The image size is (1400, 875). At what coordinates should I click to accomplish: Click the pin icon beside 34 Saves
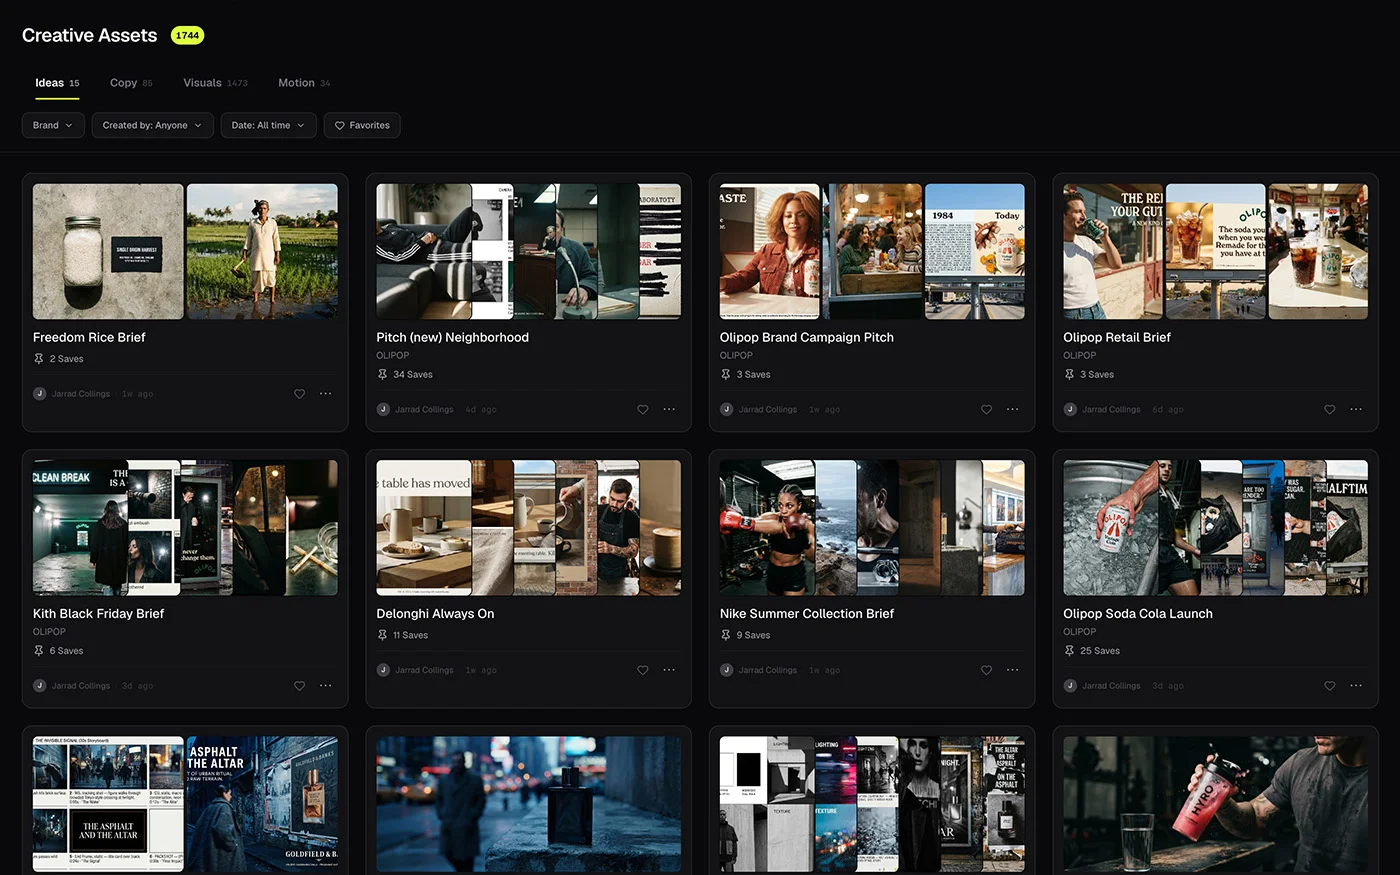[382, 374]
